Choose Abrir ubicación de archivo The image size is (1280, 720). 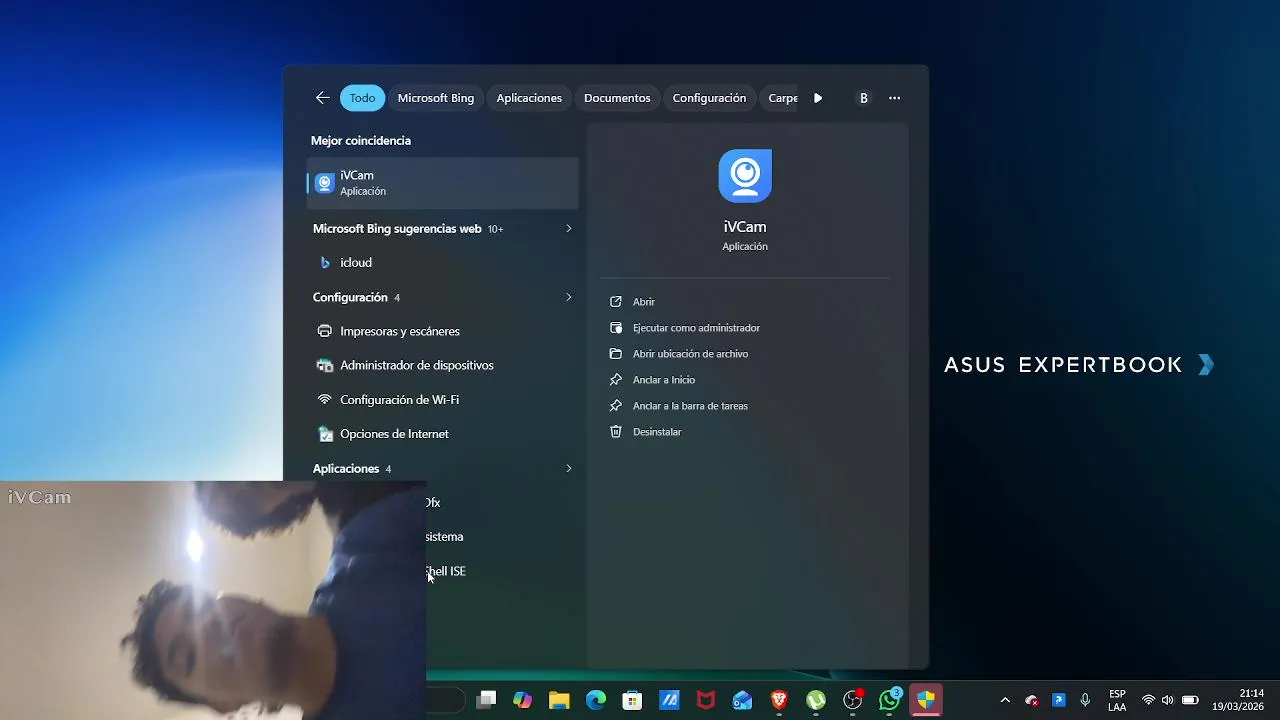(690, 354)
